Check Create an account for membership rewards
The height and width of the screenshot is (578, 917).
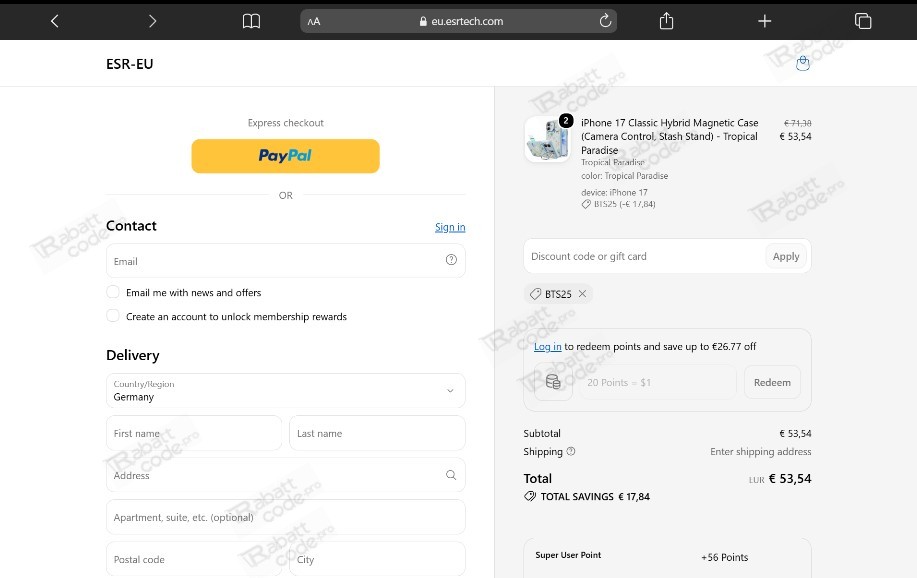[113, 316]
